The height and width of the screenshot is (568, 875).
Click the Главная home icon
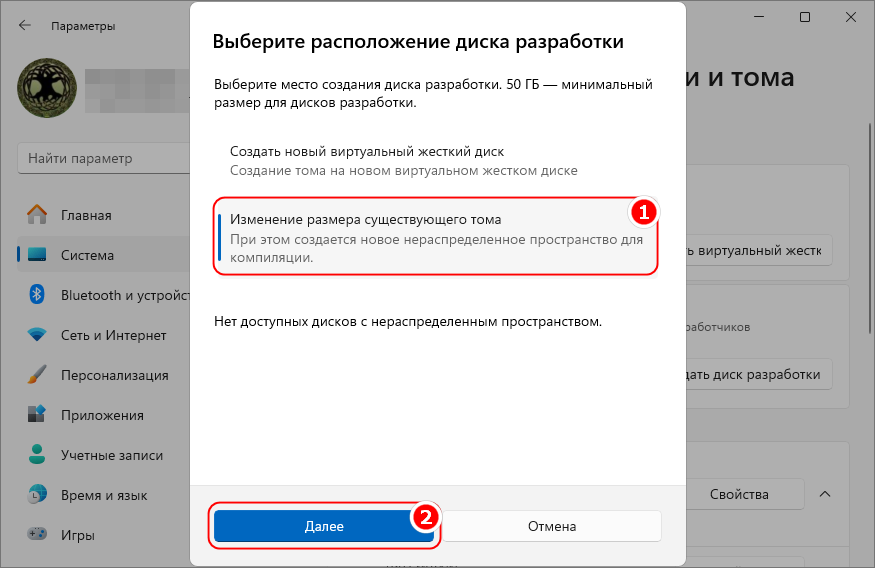[37, 215]
